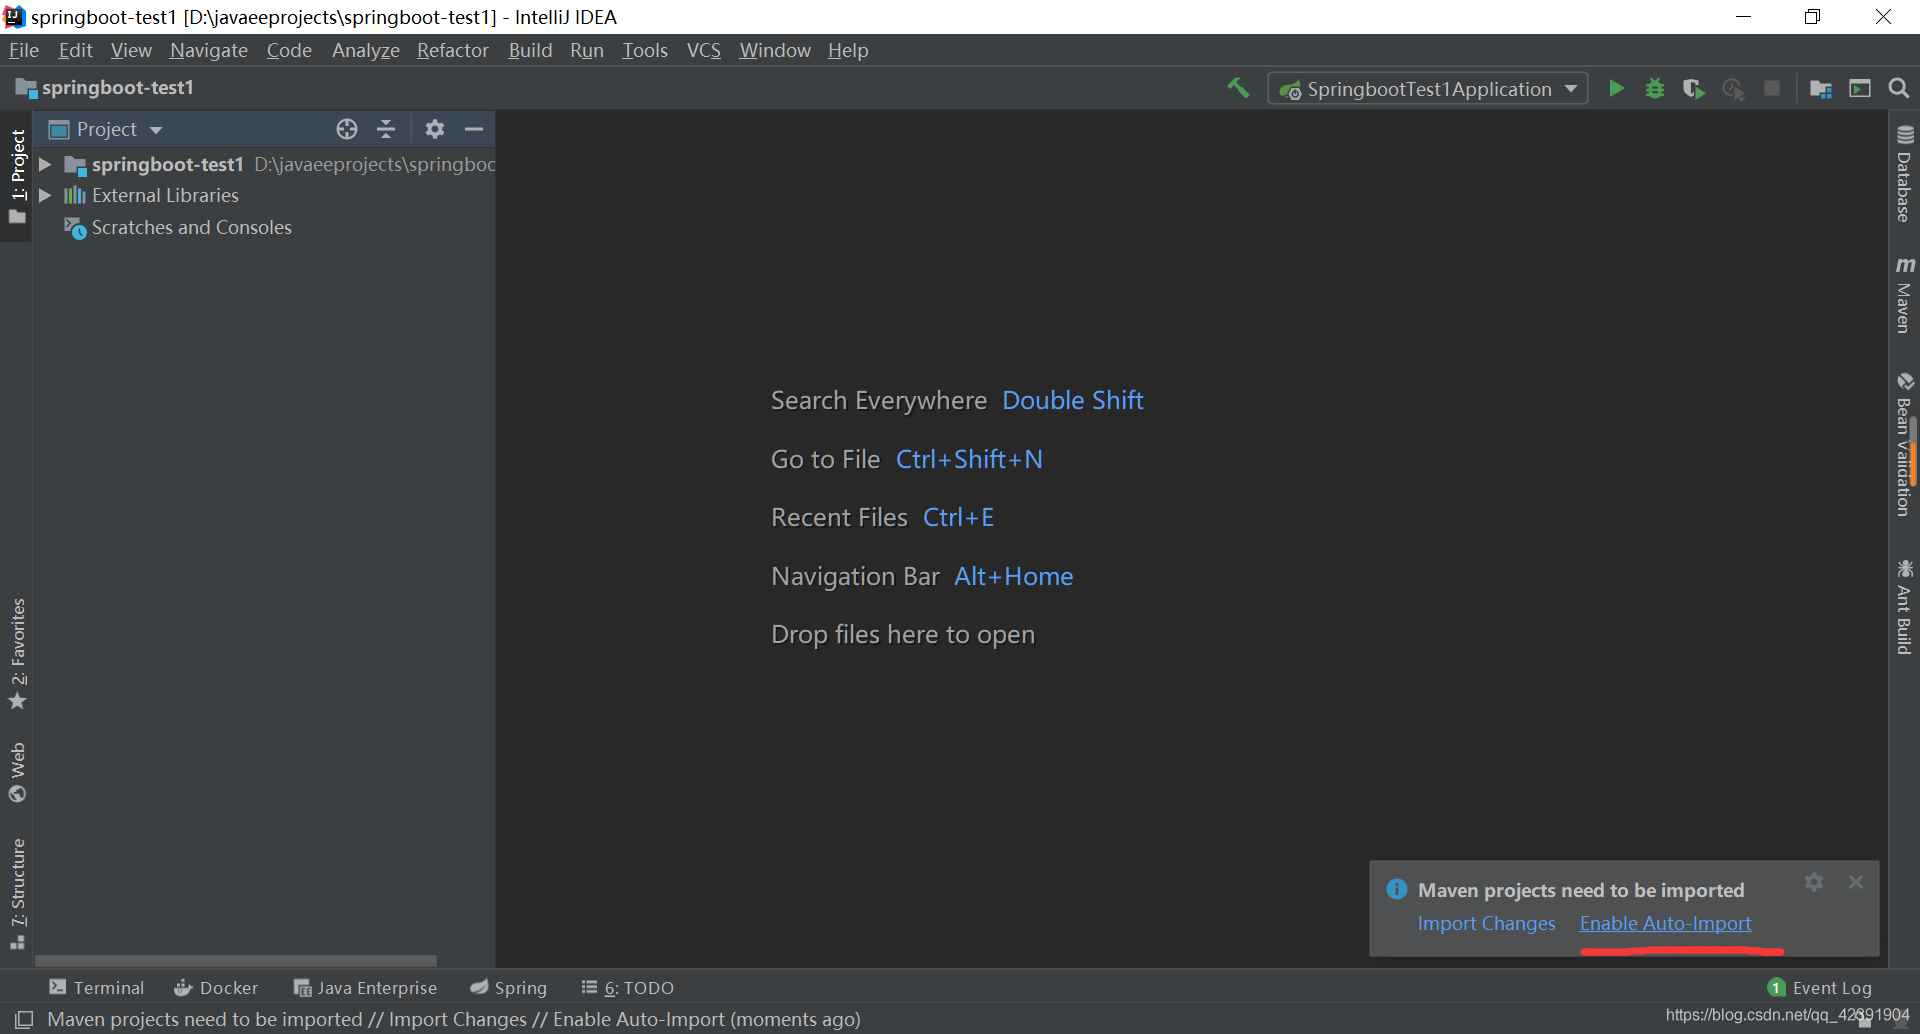The width and height of the screenshot is (1920, 1034).
Task: Click the Import Changes link
Action: coord(1486,924)
